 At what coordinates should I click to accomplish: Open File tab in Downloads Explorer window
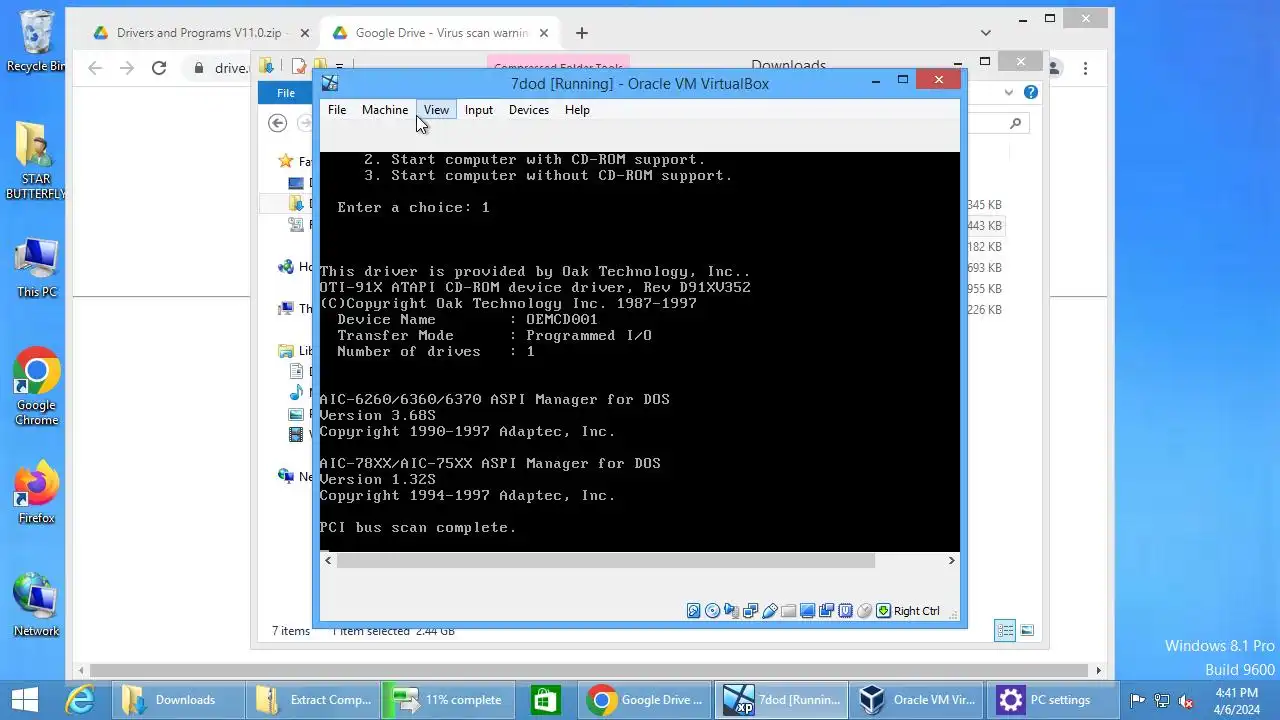286,93
